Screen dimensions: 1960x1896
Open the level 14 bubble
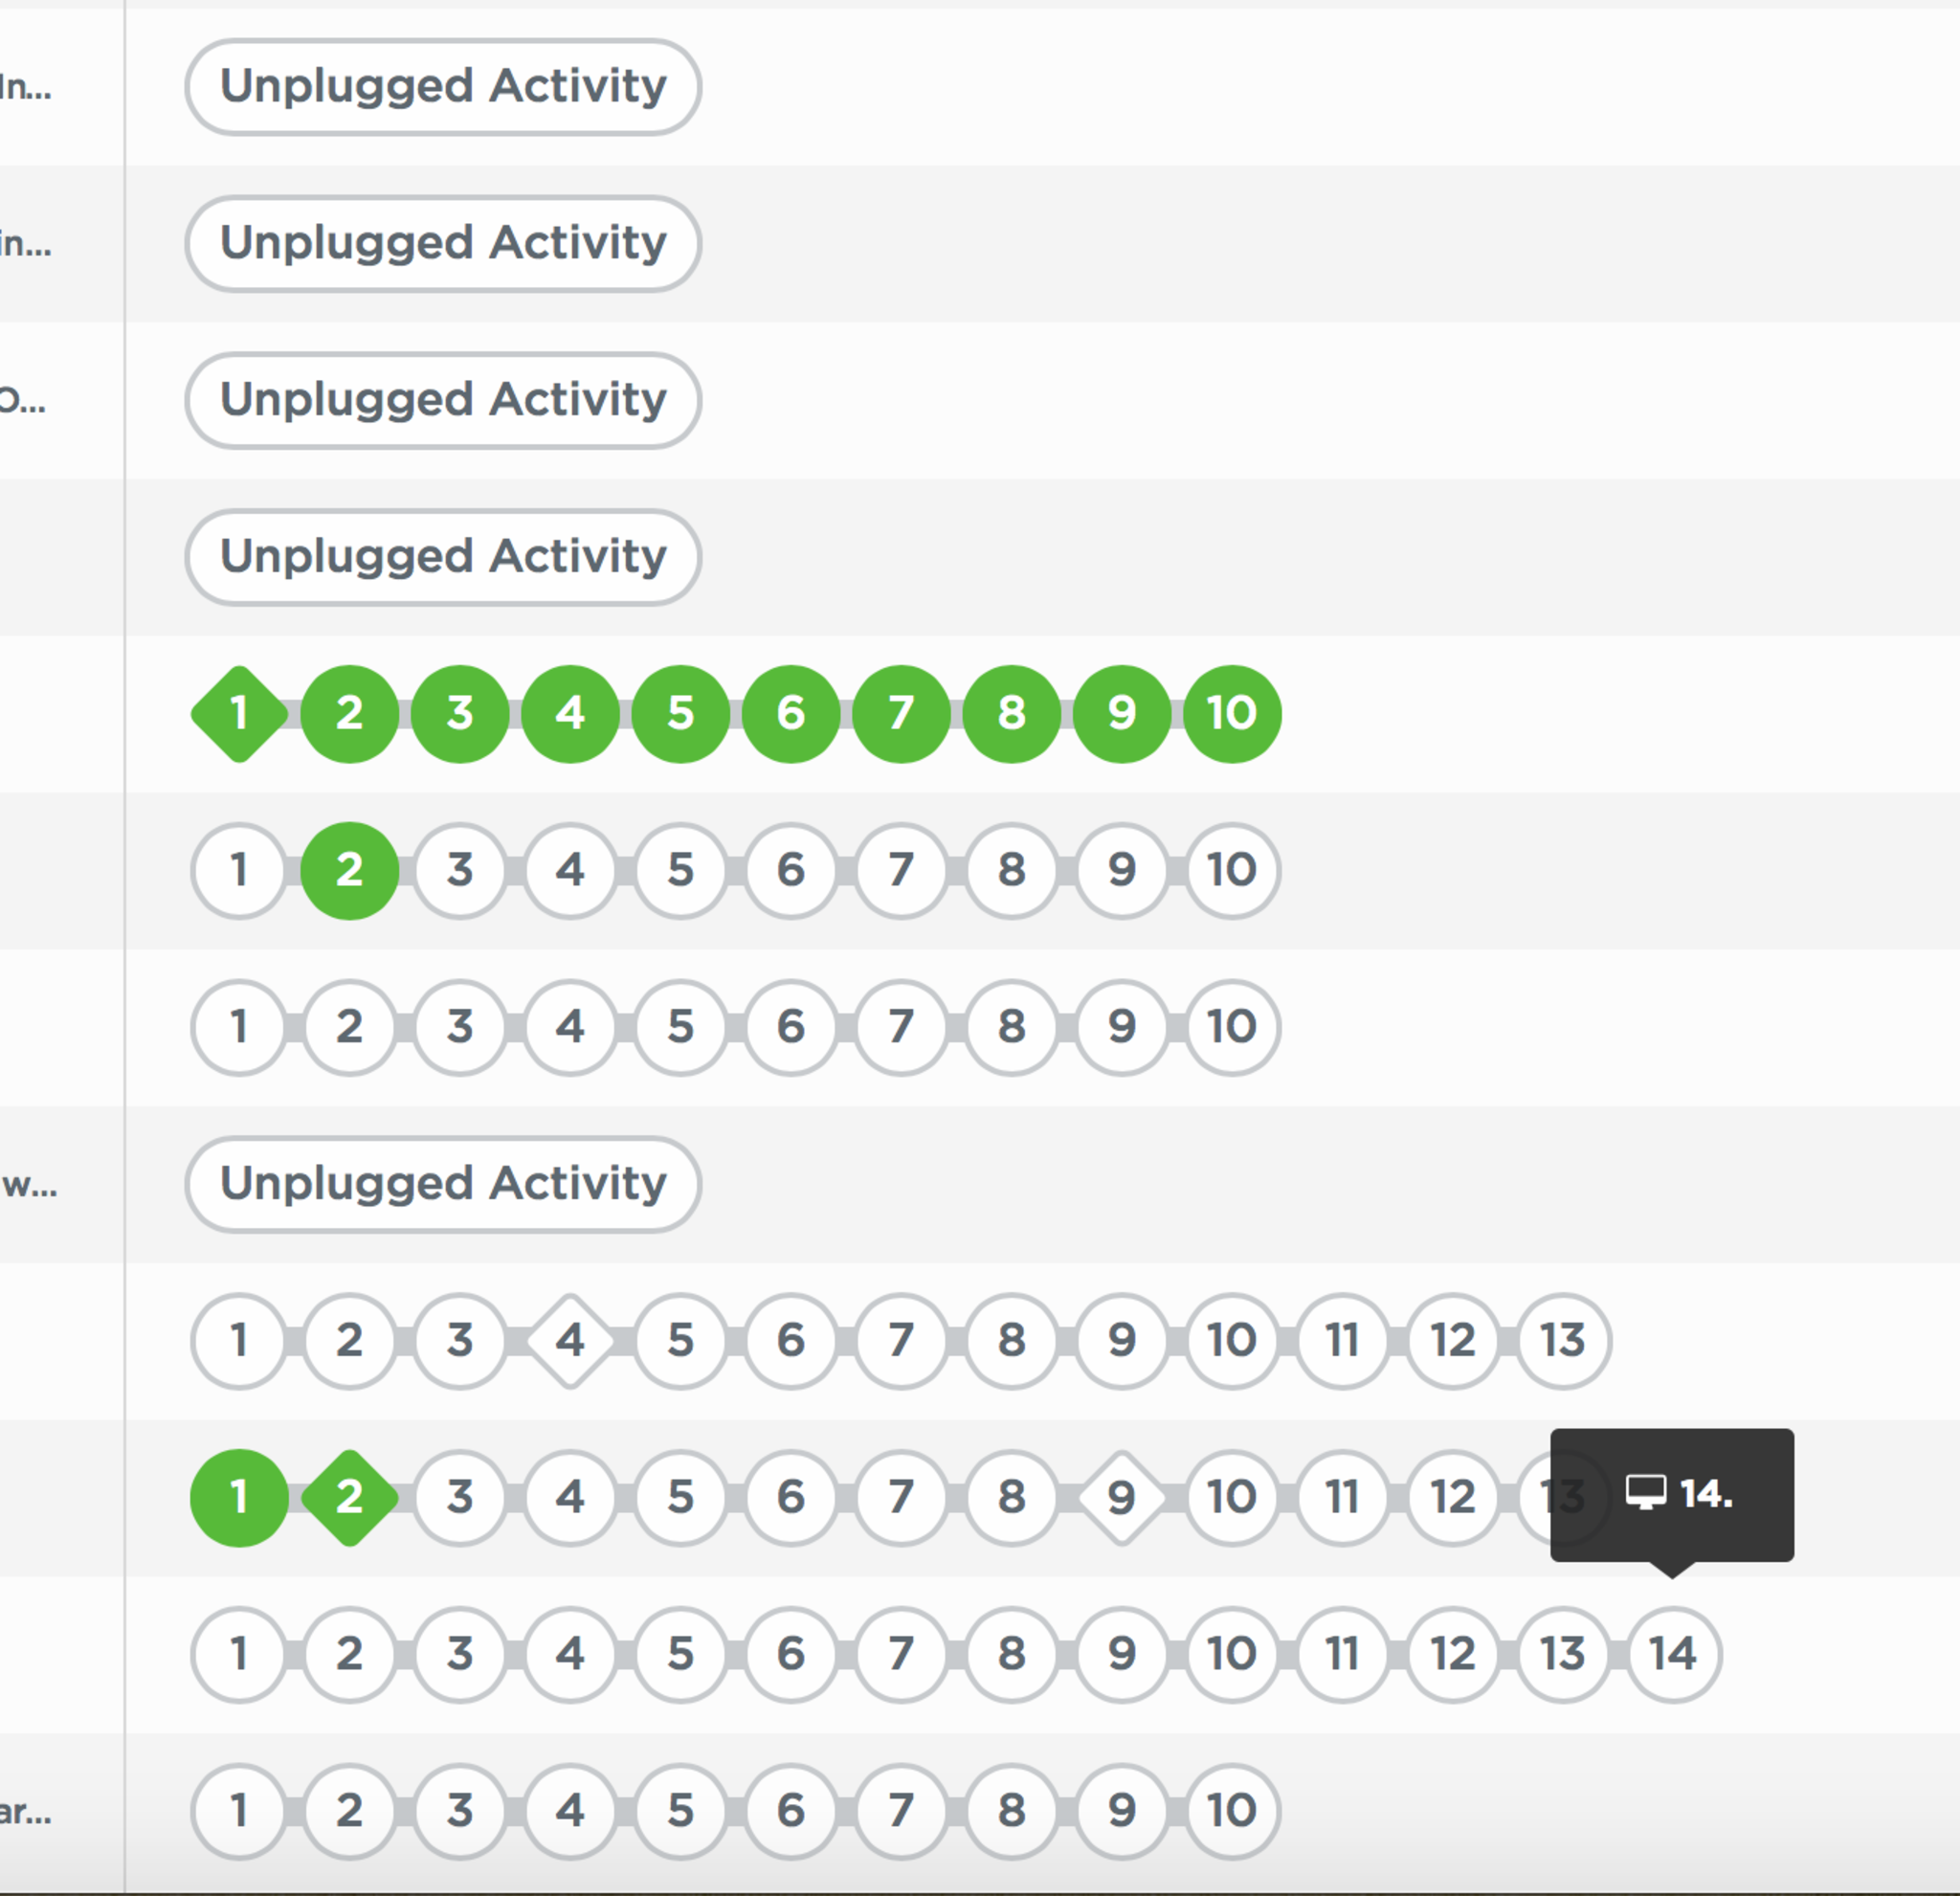tap(1674, 1654)
